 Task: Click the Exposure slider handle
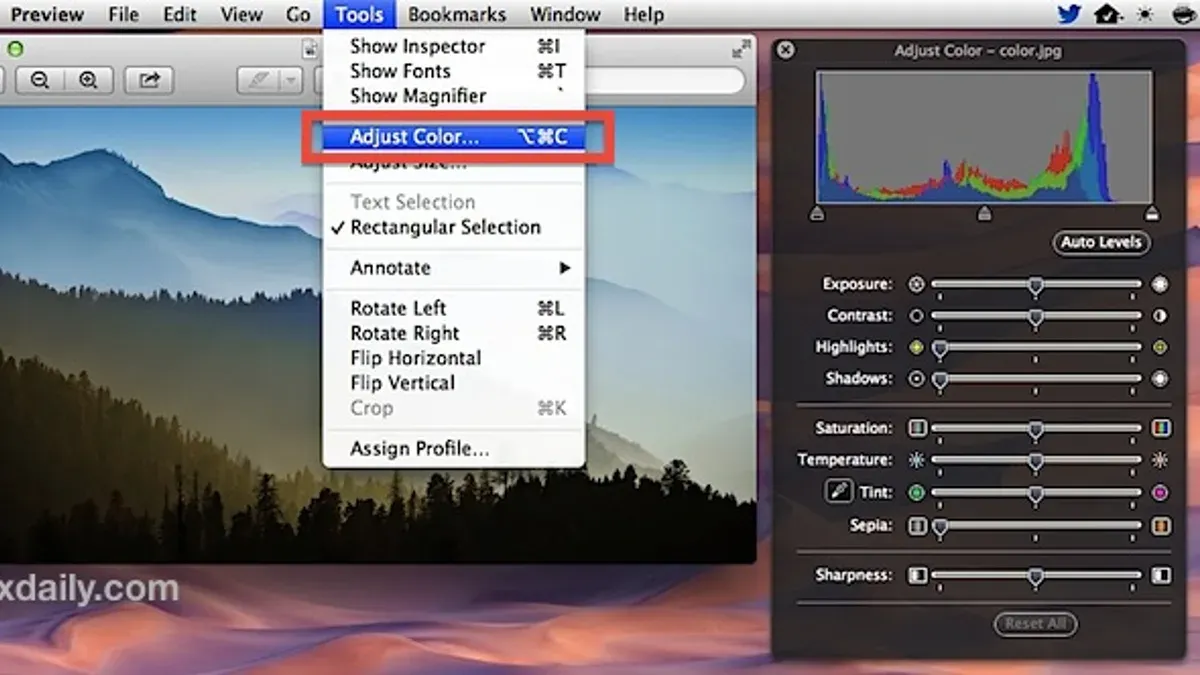1036,286
